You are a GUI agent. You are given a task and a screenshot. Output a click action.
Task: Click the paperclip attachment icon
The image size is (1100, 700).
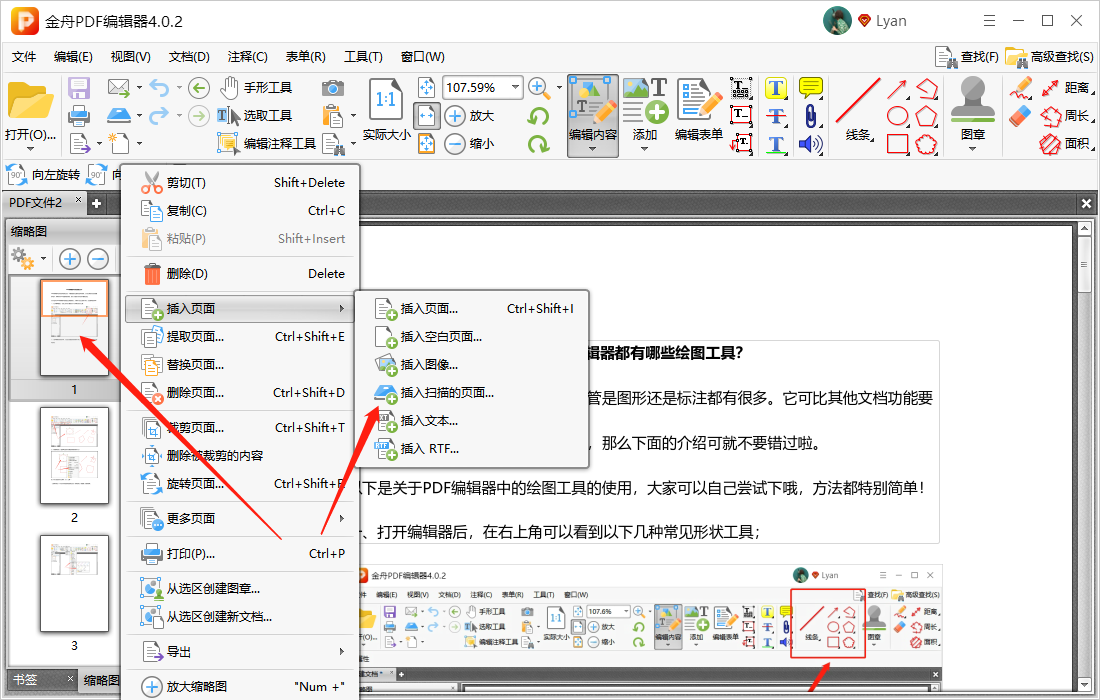[810, 116]
